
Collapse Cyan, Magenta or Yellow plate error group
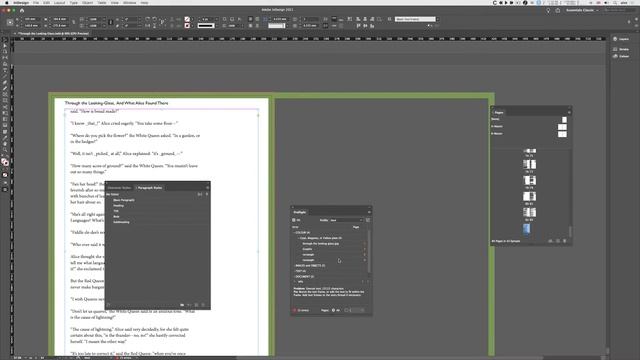pyautogui.click(x=298, y=238)
